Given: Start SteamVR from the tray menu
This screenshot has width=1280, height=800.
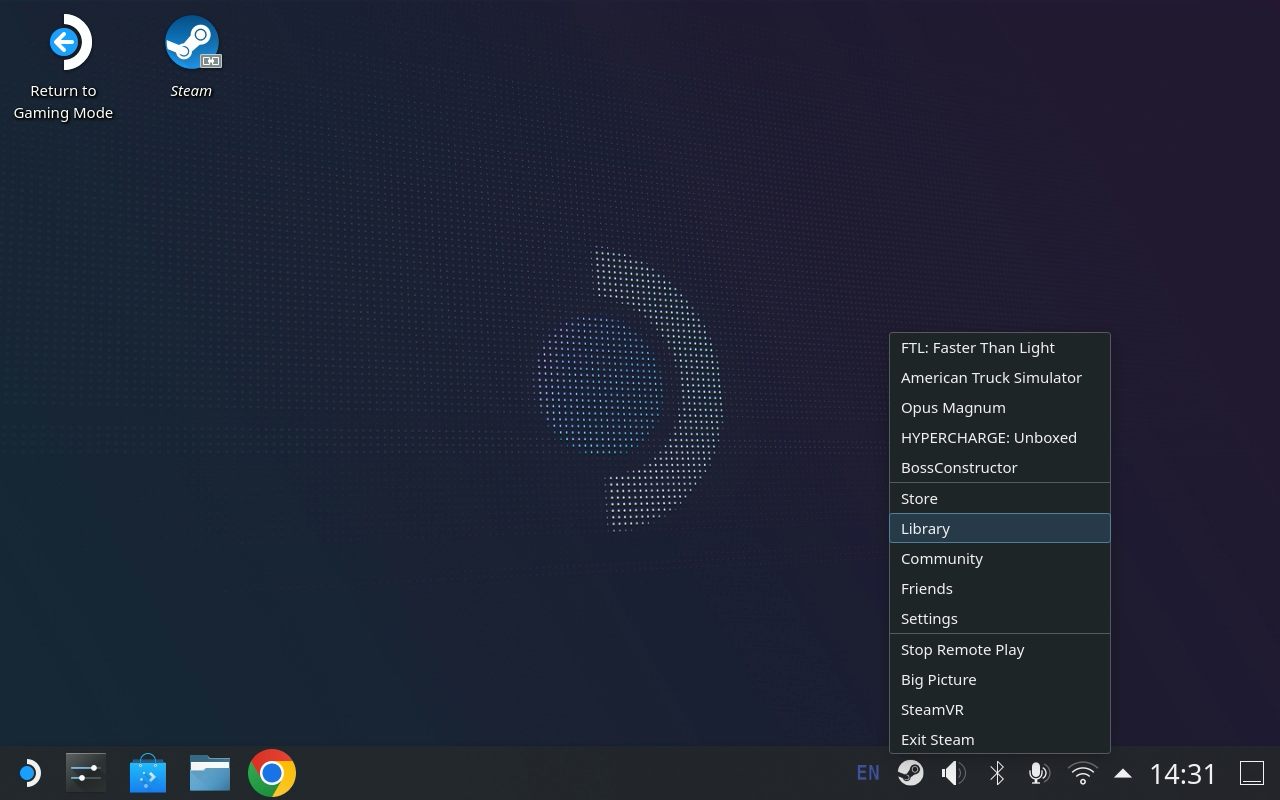Looking at the screenshot, I should pyautogui.click(x=1000, y=710).
